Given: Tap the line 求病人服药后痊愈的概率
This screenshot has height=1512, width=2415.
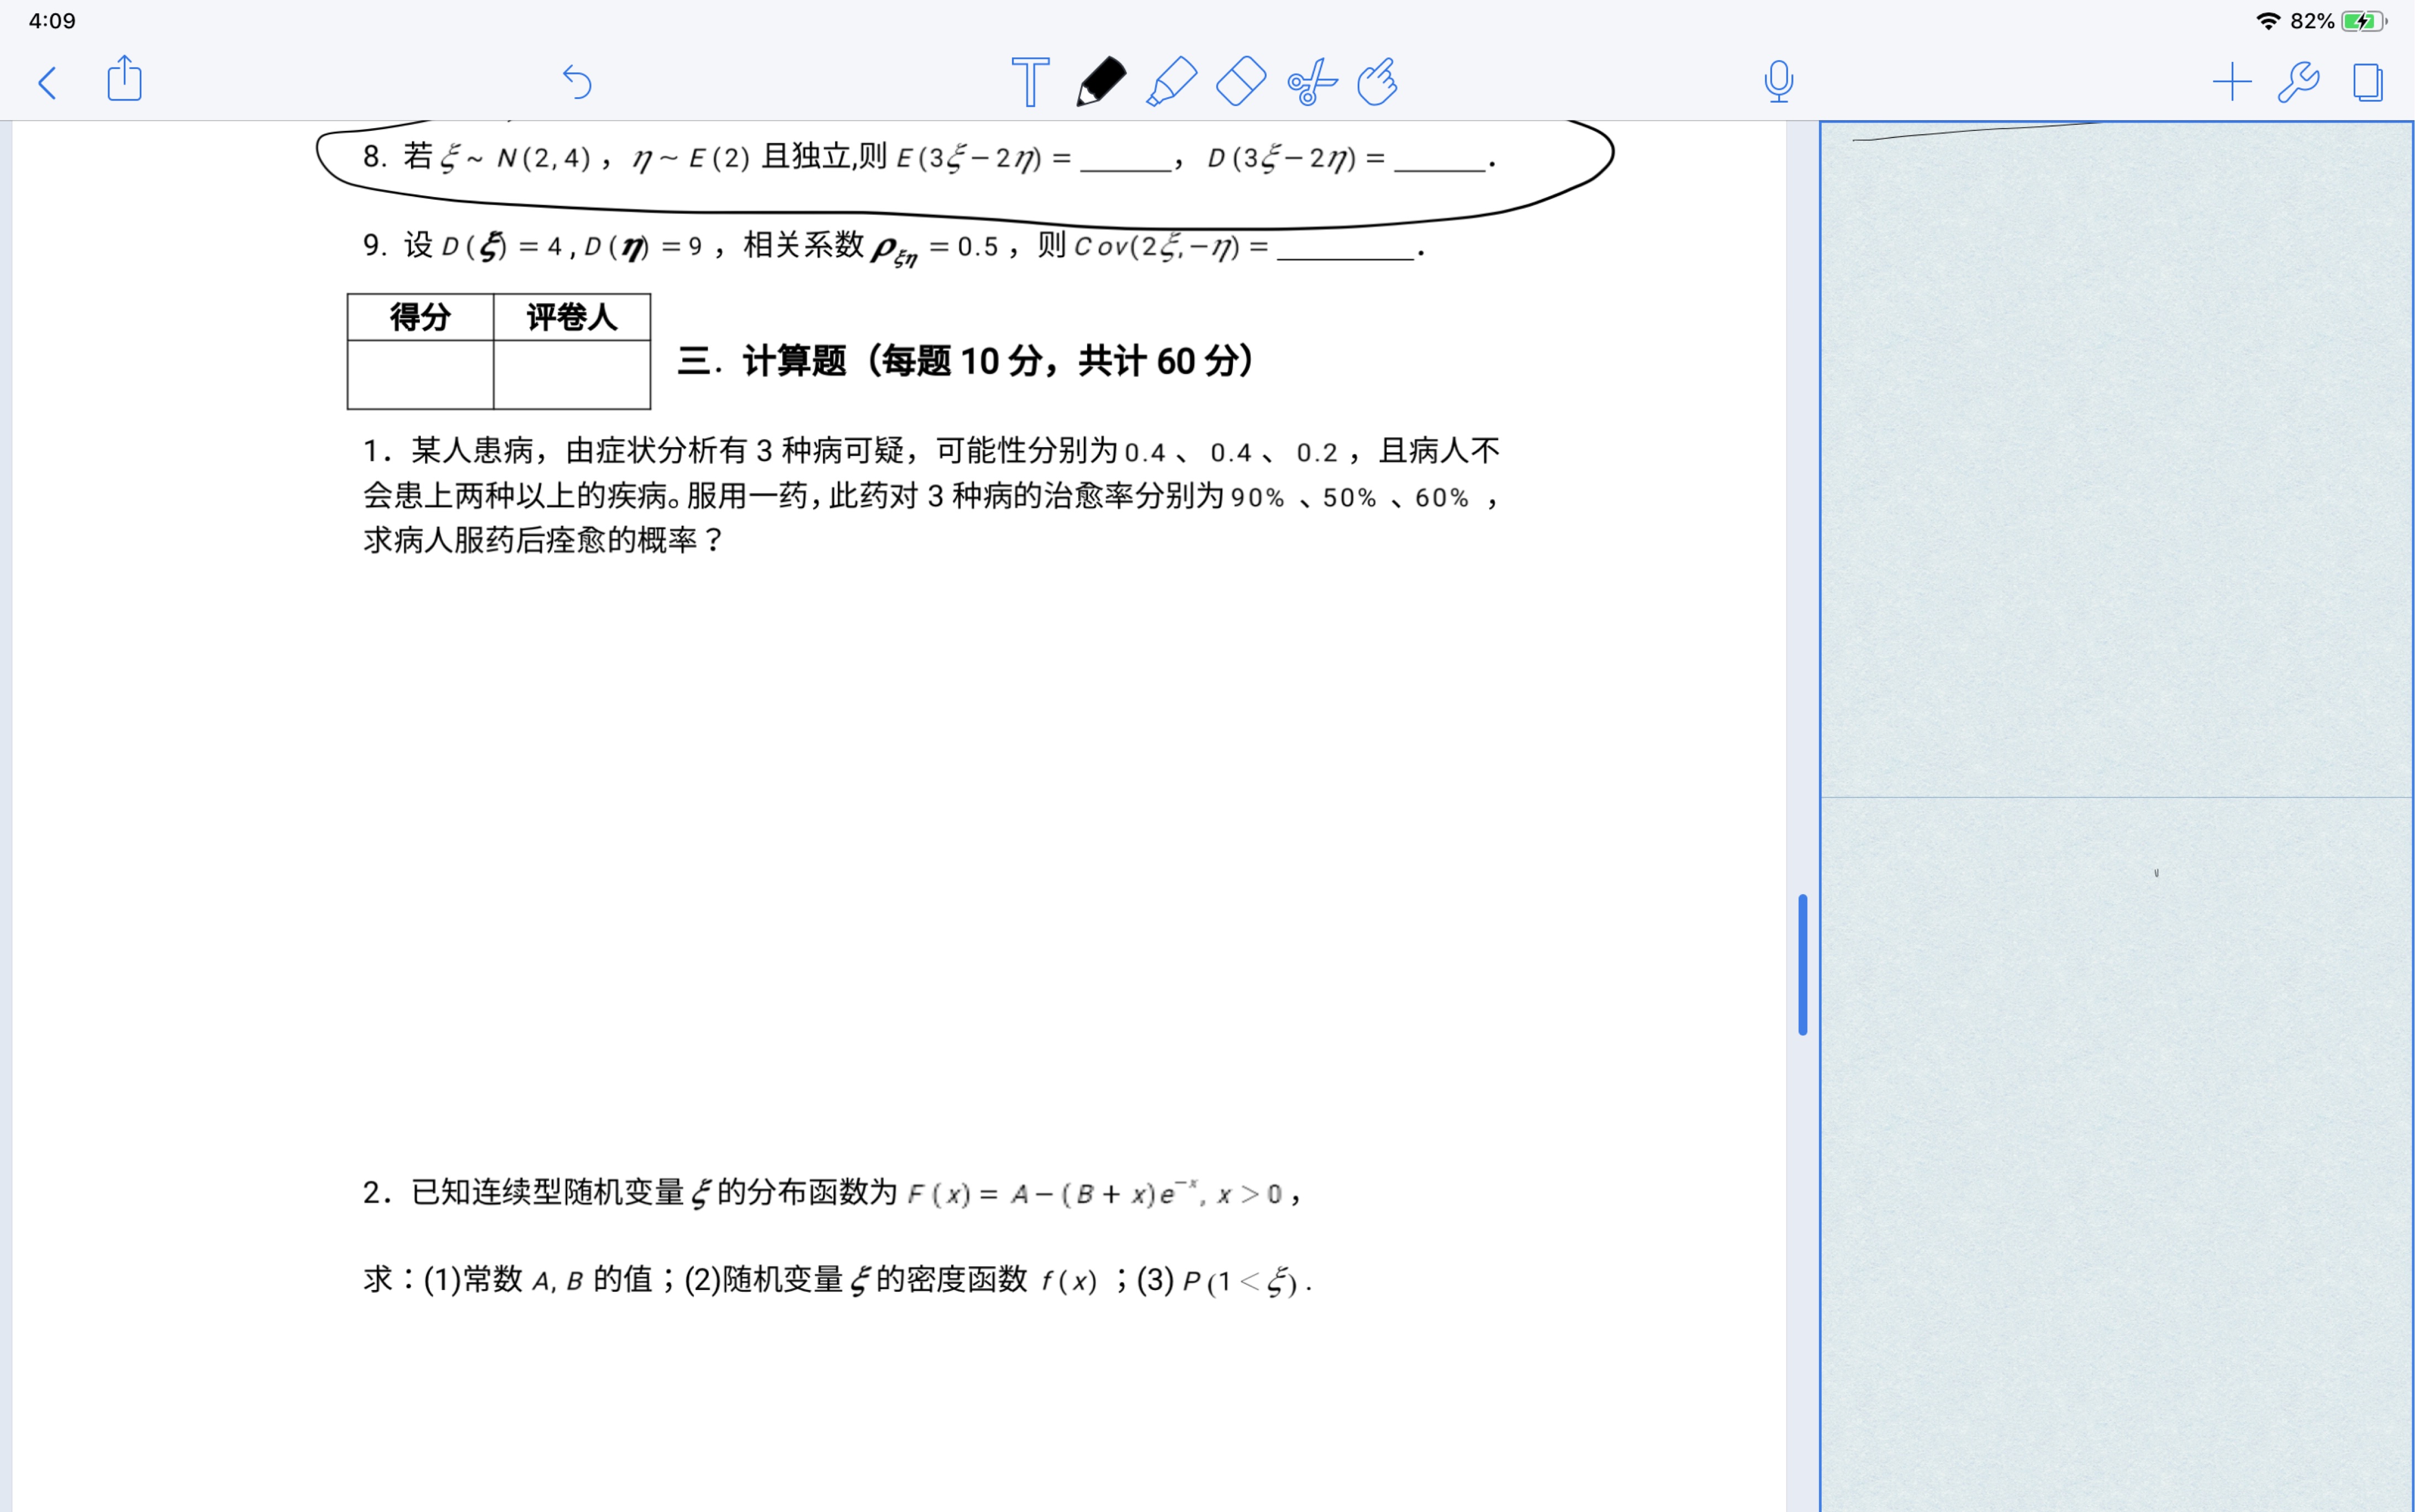Looking at the screenshot, I should (x=543, y=540).
